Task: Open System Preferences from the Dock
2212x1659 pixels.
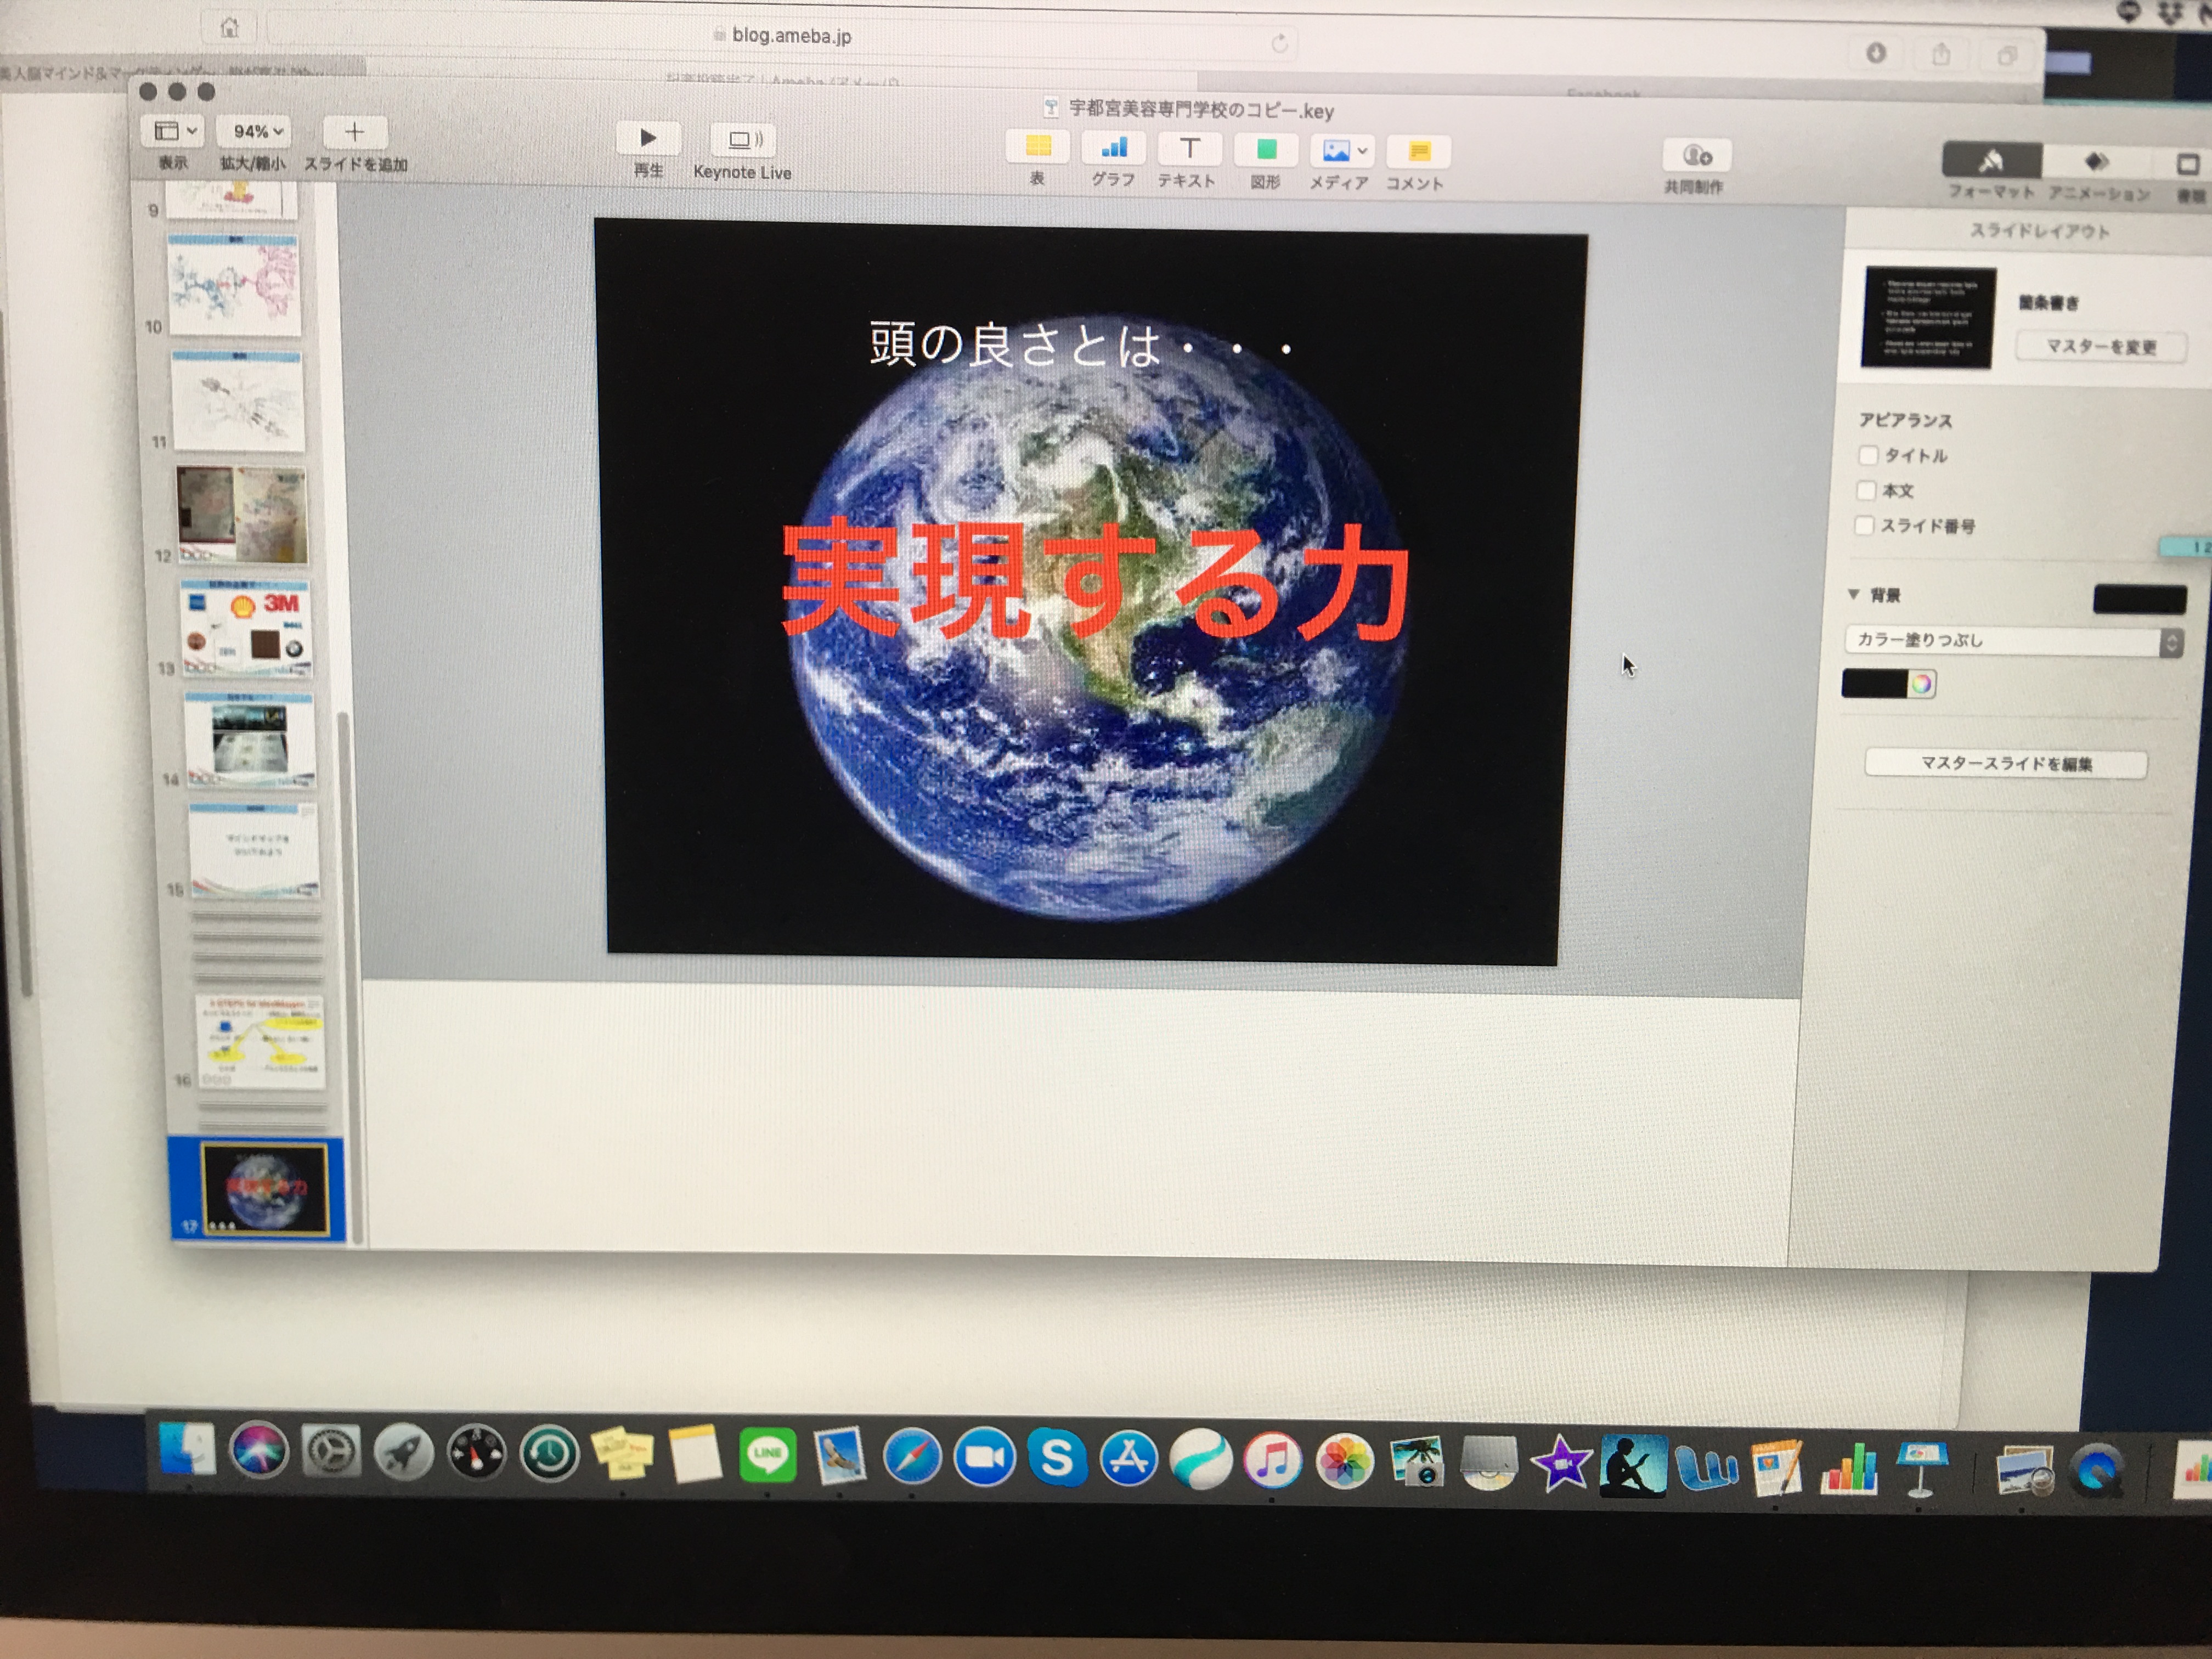Action: tap(331, 1451)
